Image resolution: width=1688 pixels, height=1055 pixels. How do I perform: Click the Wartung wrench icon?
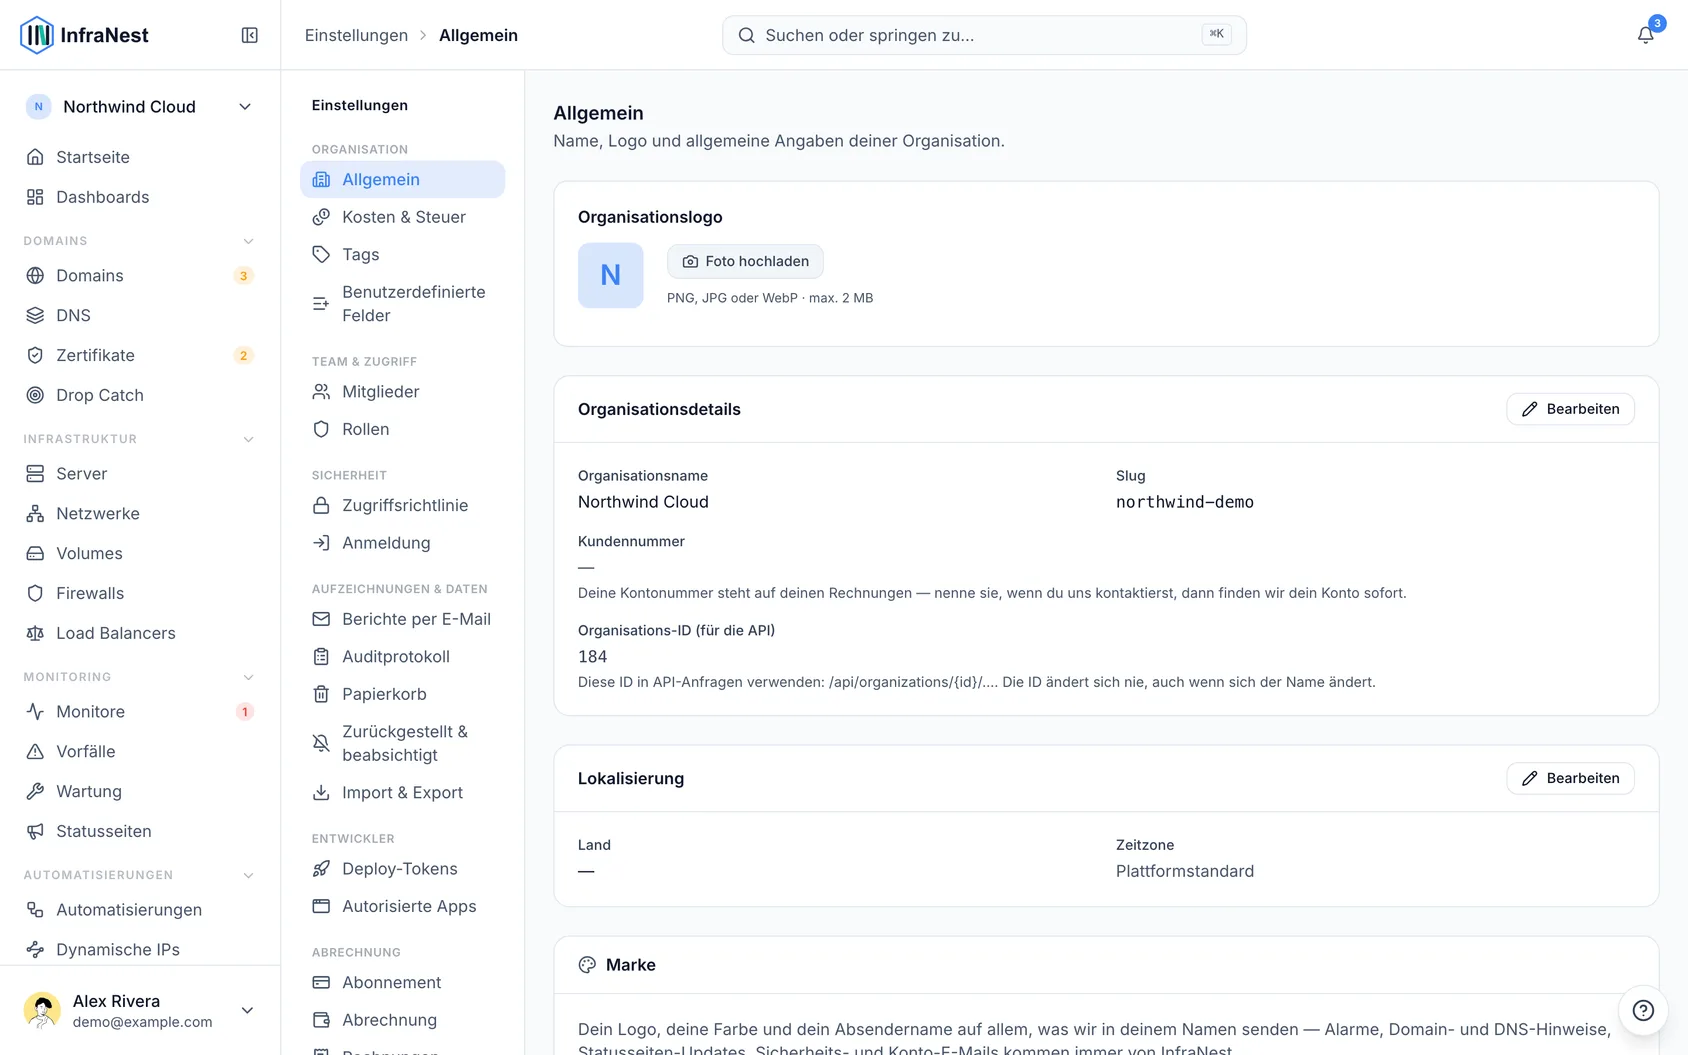tap(35, 792)
